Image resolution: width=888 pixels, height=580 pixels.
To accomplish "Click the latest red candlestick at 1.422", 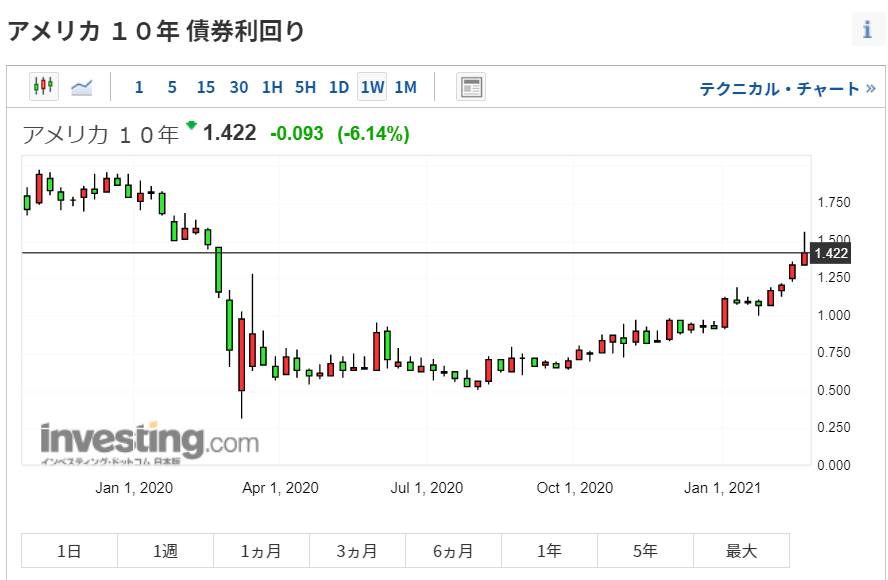I will (x=804, y=259).
